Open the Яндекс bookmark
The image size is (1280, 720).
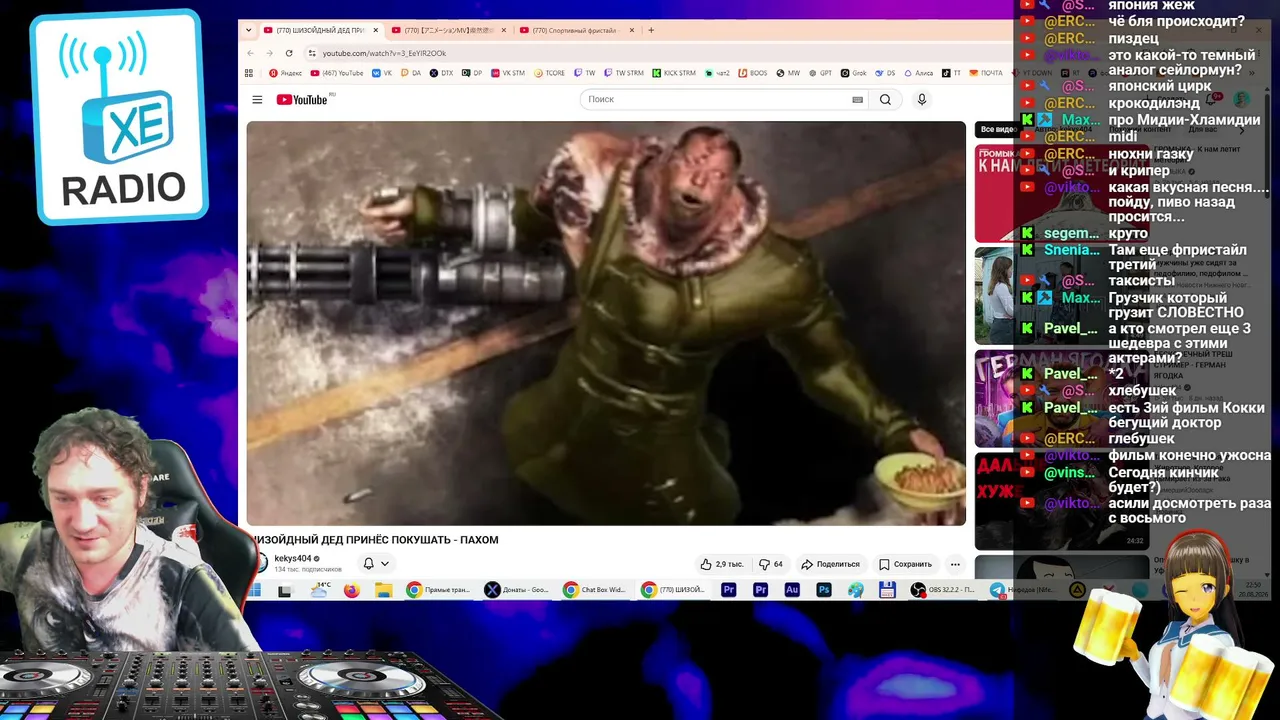click(285, 73)
